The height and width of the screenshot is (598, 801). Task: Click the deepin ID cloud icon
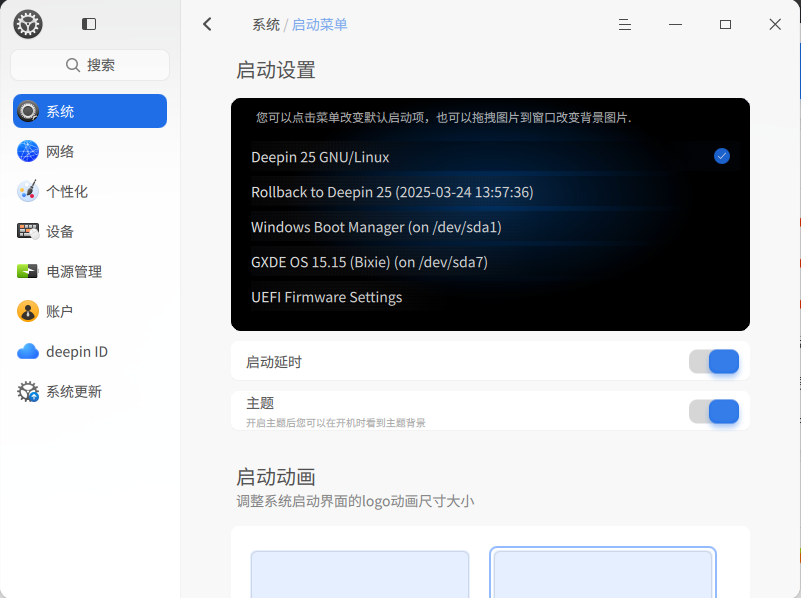[x=28, y=351]
